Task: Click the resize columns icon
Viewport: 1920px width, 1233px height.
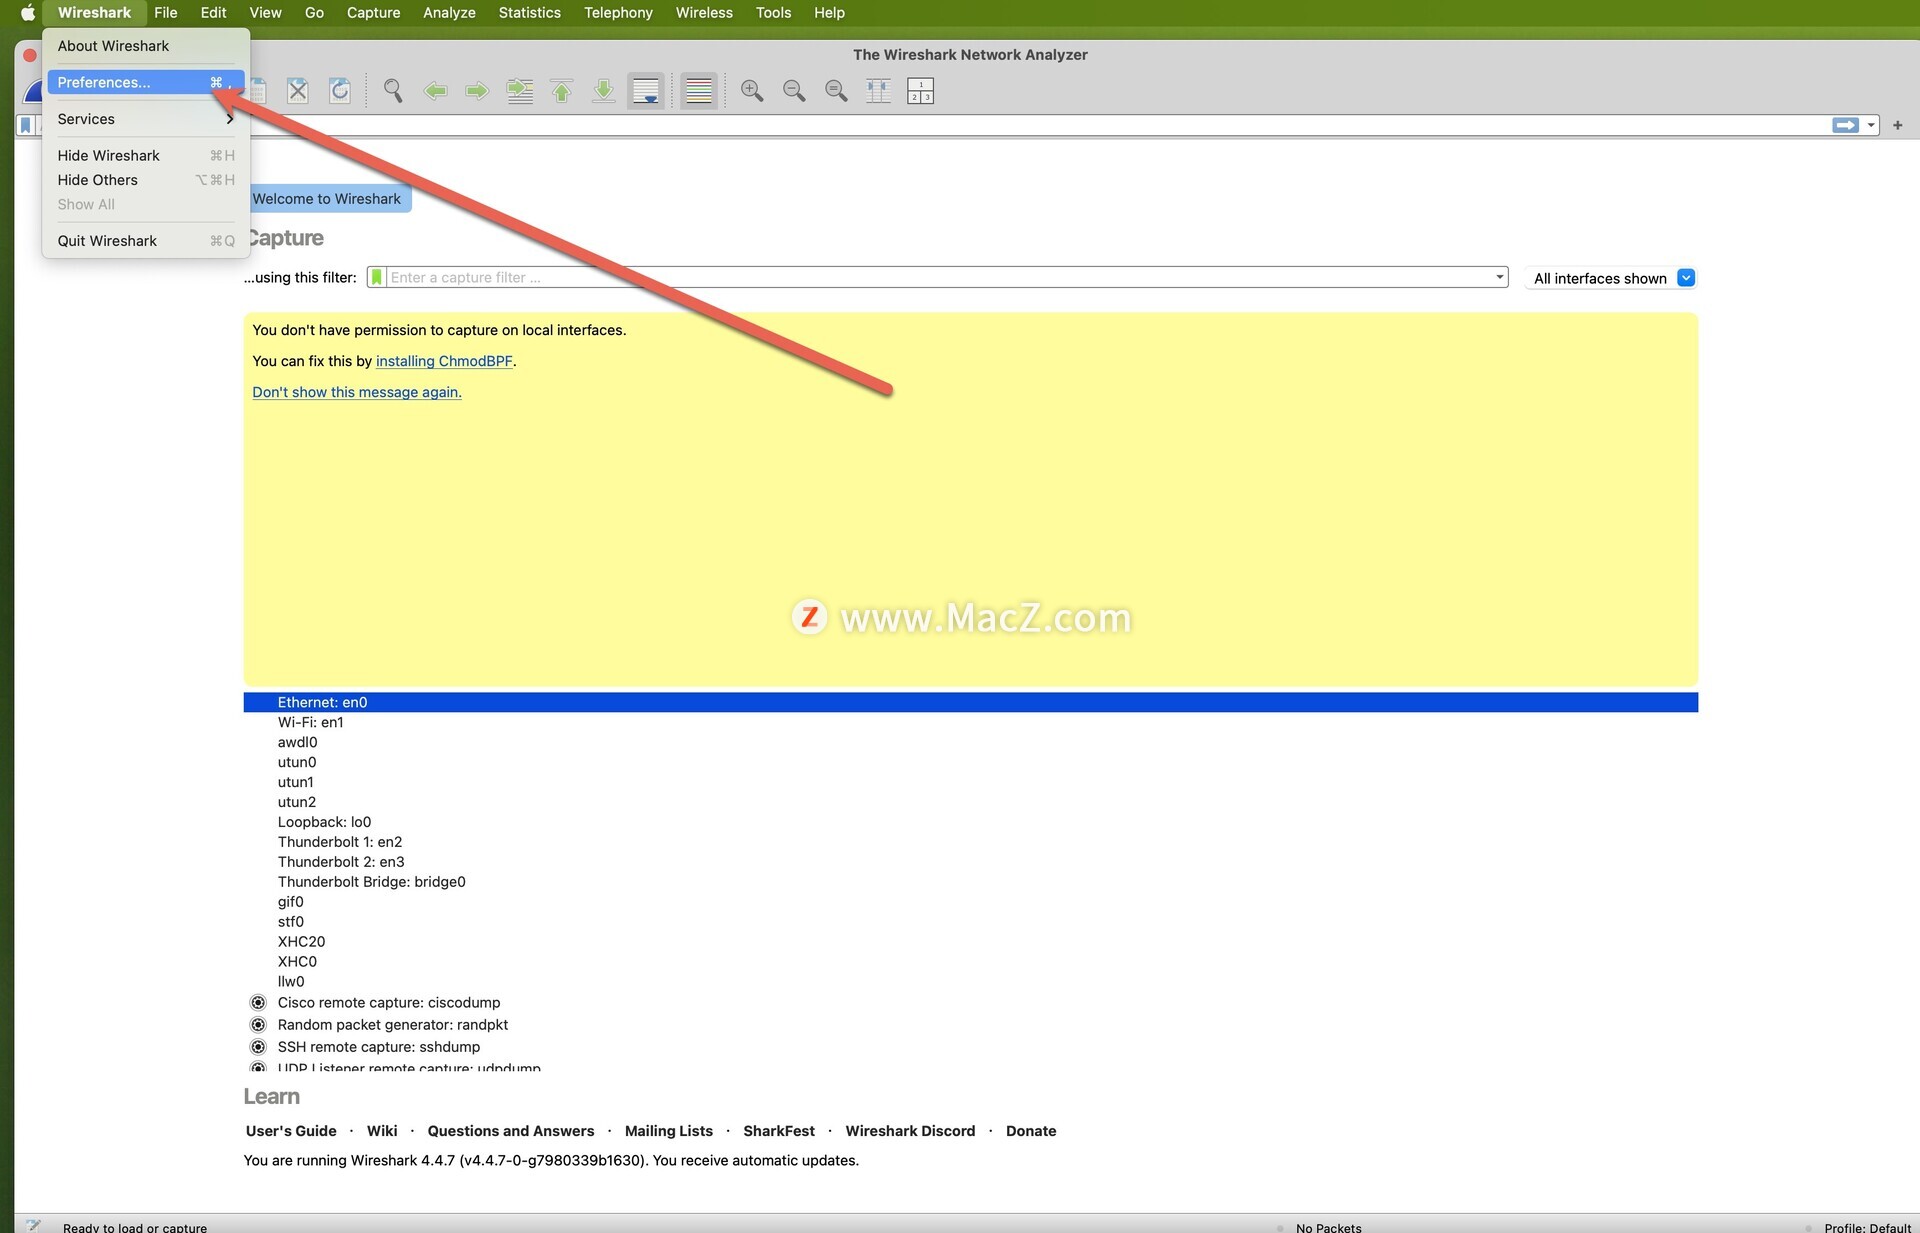Action: click(878, 91)
